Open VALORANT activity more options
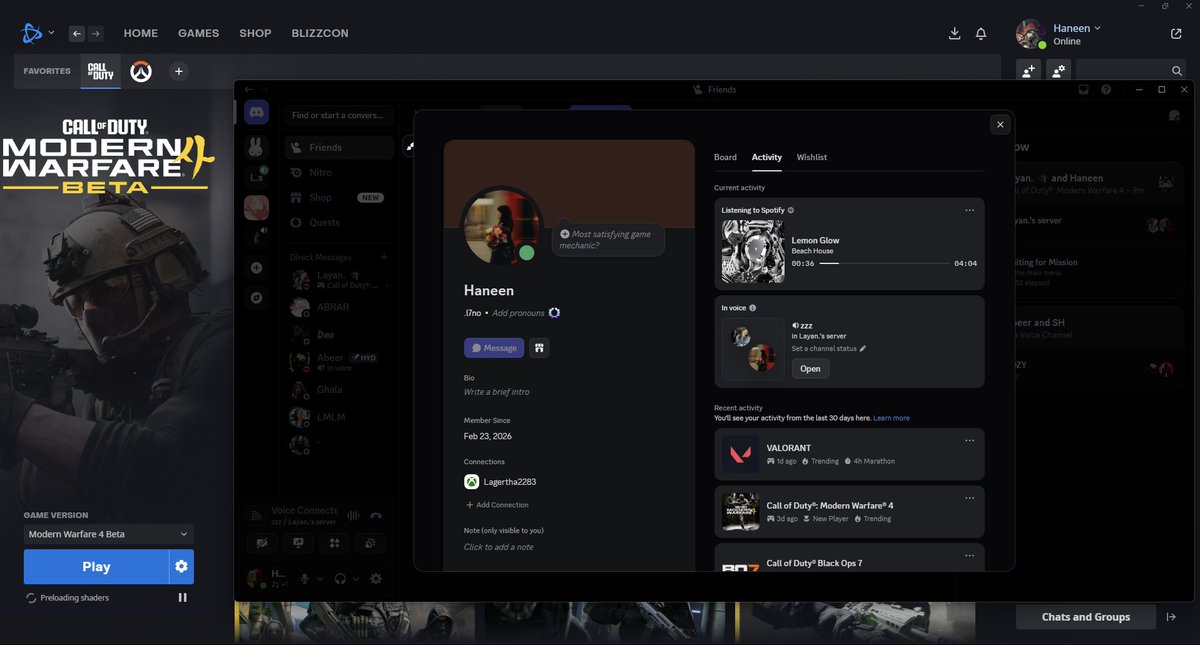This screenshot has width=1200, height=645. [x=969, y=440]
